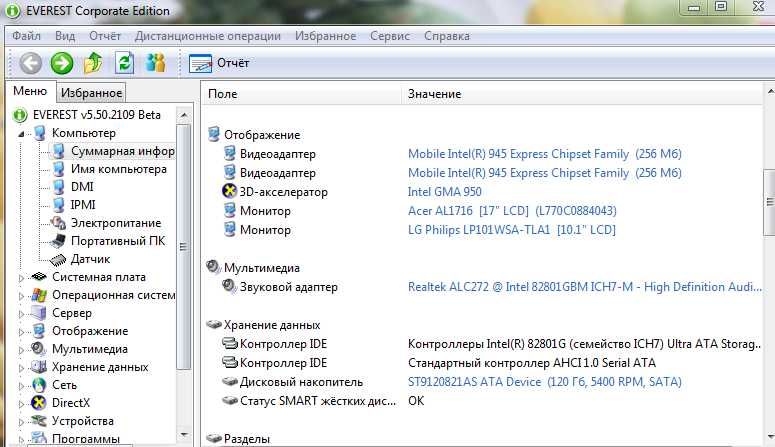This screenshot has width=775, height=447.
Task: Switch to the Меню tab
Action: tap(30, 91)
